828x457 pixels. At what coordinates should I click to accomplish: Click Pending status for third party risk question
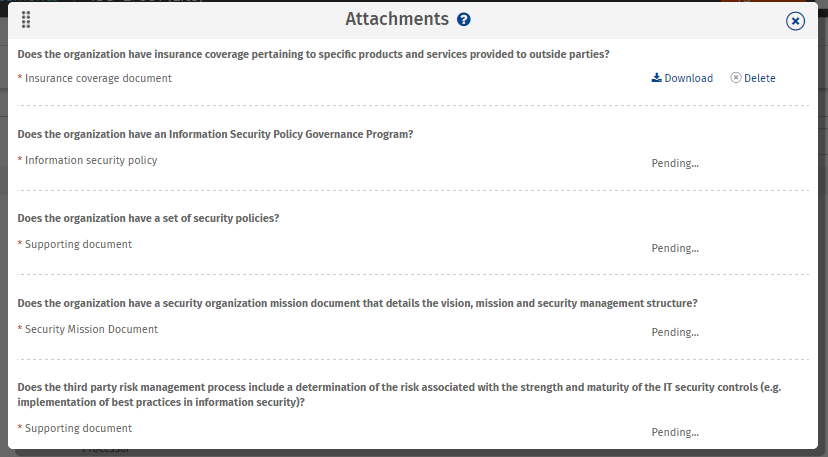[675, 432]
